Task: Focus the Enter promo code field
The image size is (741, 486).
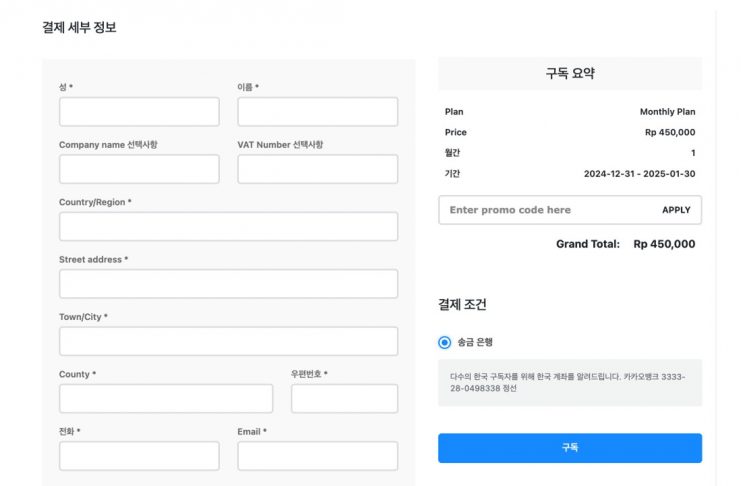Action: 545,210
